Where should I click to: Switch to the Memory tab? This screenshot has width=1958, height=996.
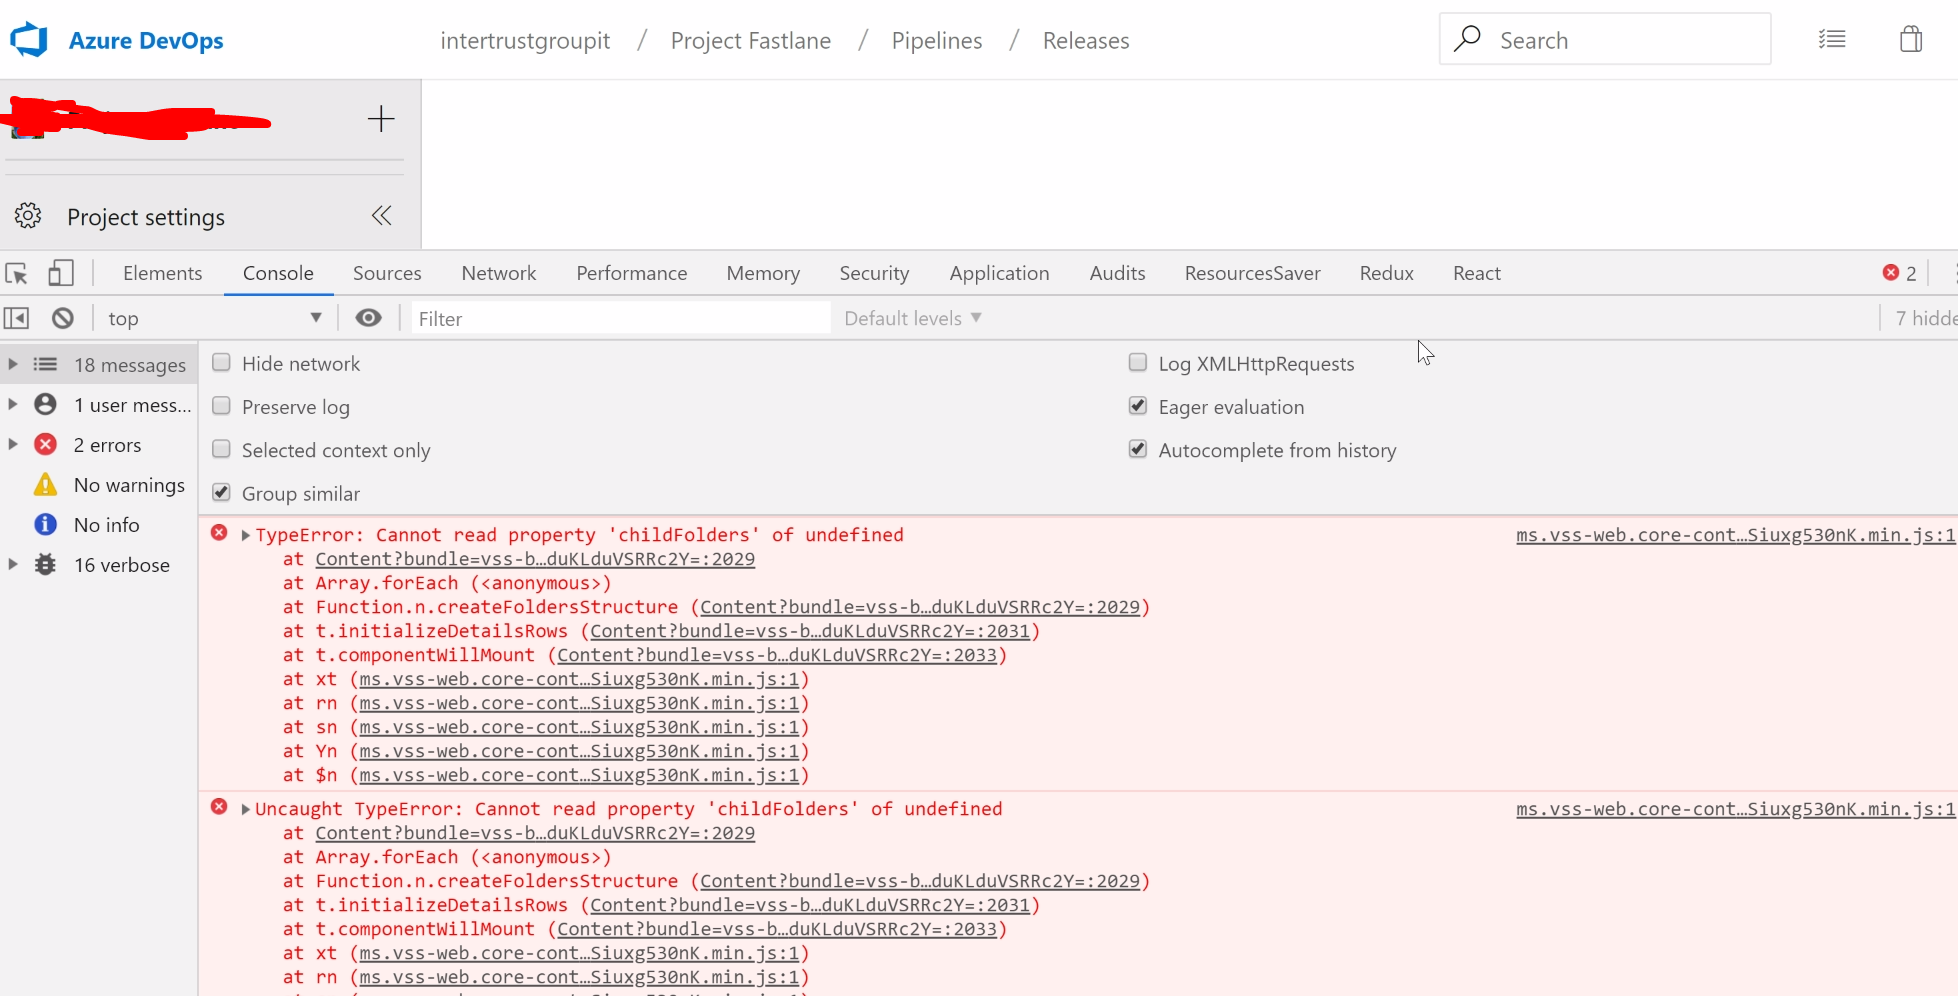pos(763,273)
